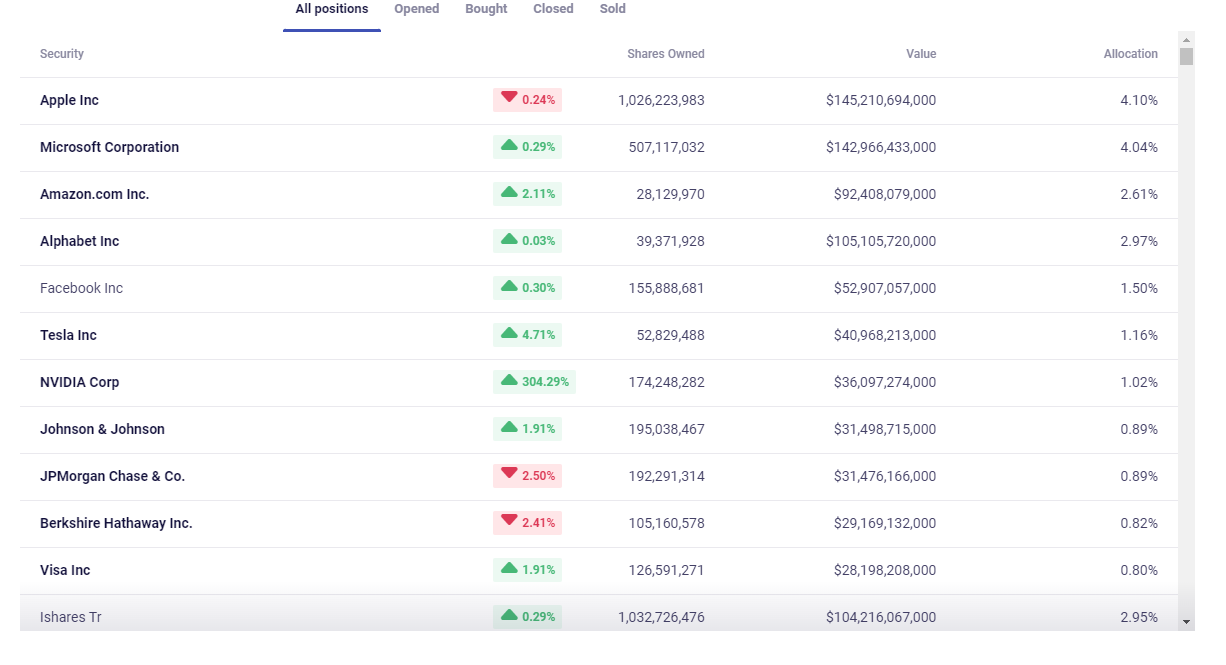Select the All positions tab
The image size is (1226, 665).
pyautogui.click(x=332, y=9)
